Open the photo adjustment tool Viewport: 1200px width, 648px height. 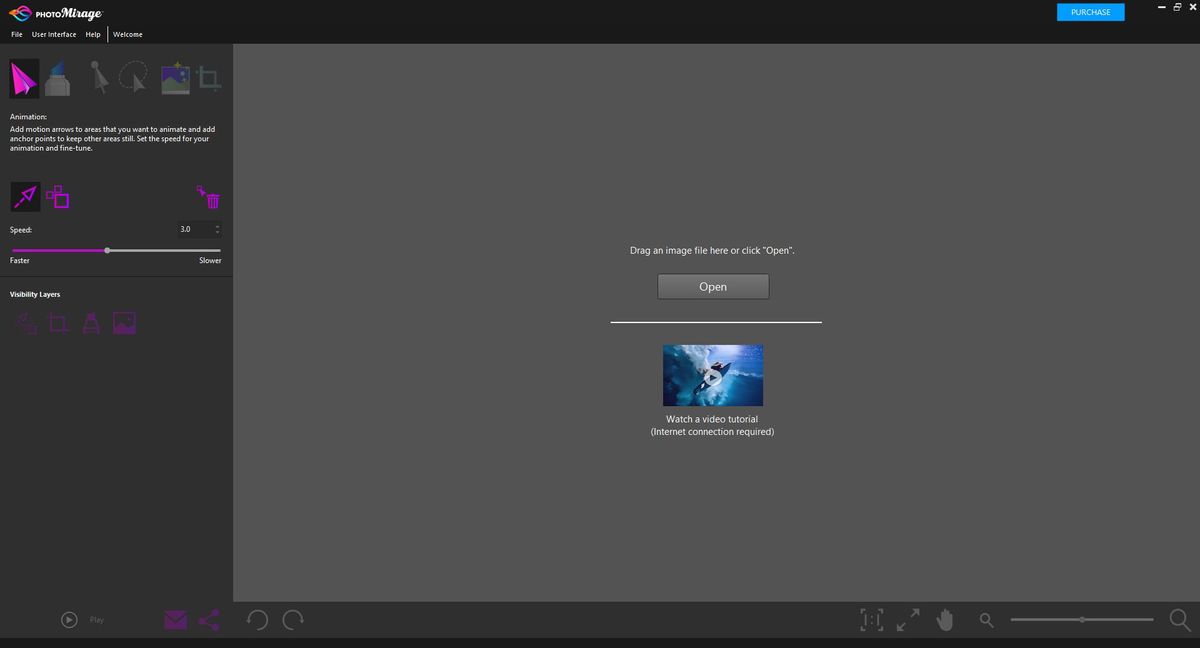pos(175,78)
